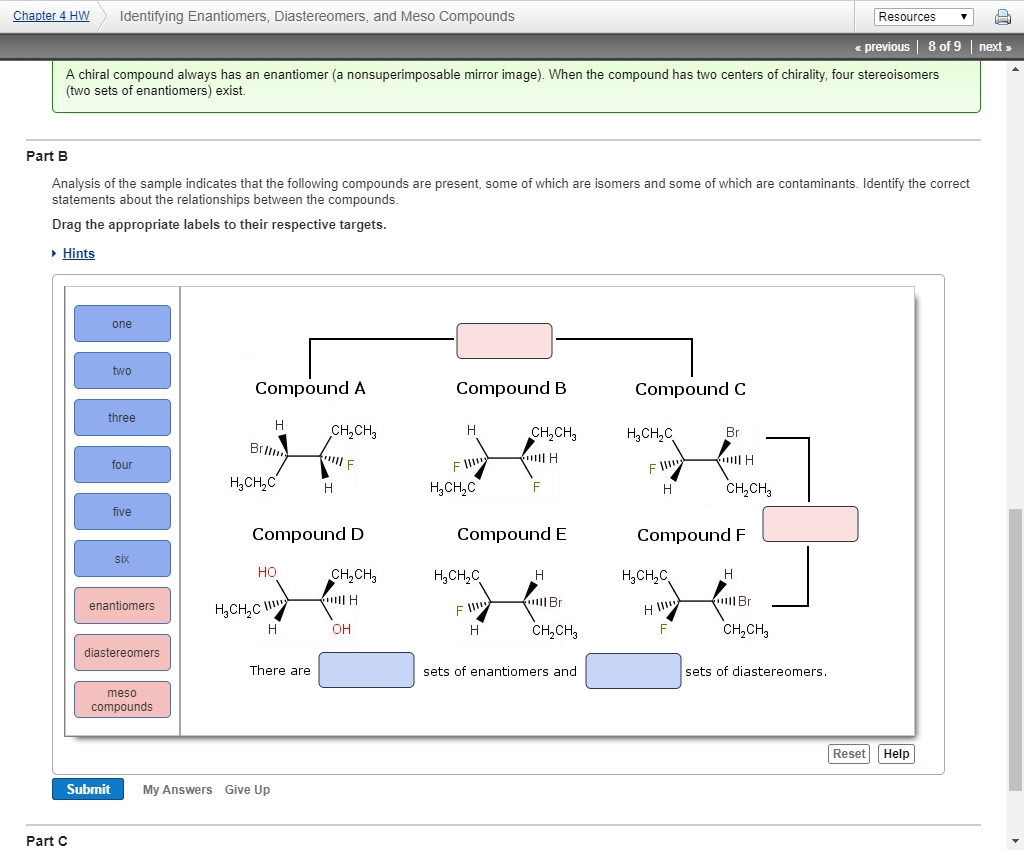
Task: Select the 'four' draggable label
Action: [122, 464]
